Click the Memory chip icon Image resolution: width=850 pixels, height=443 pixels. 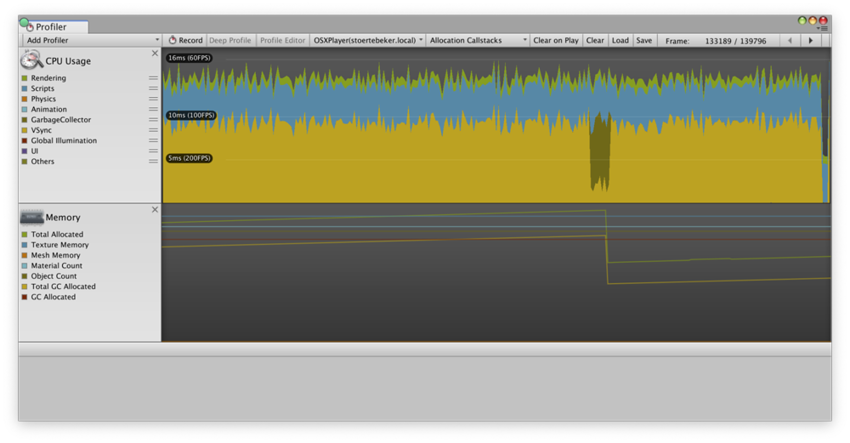[31, 217]
